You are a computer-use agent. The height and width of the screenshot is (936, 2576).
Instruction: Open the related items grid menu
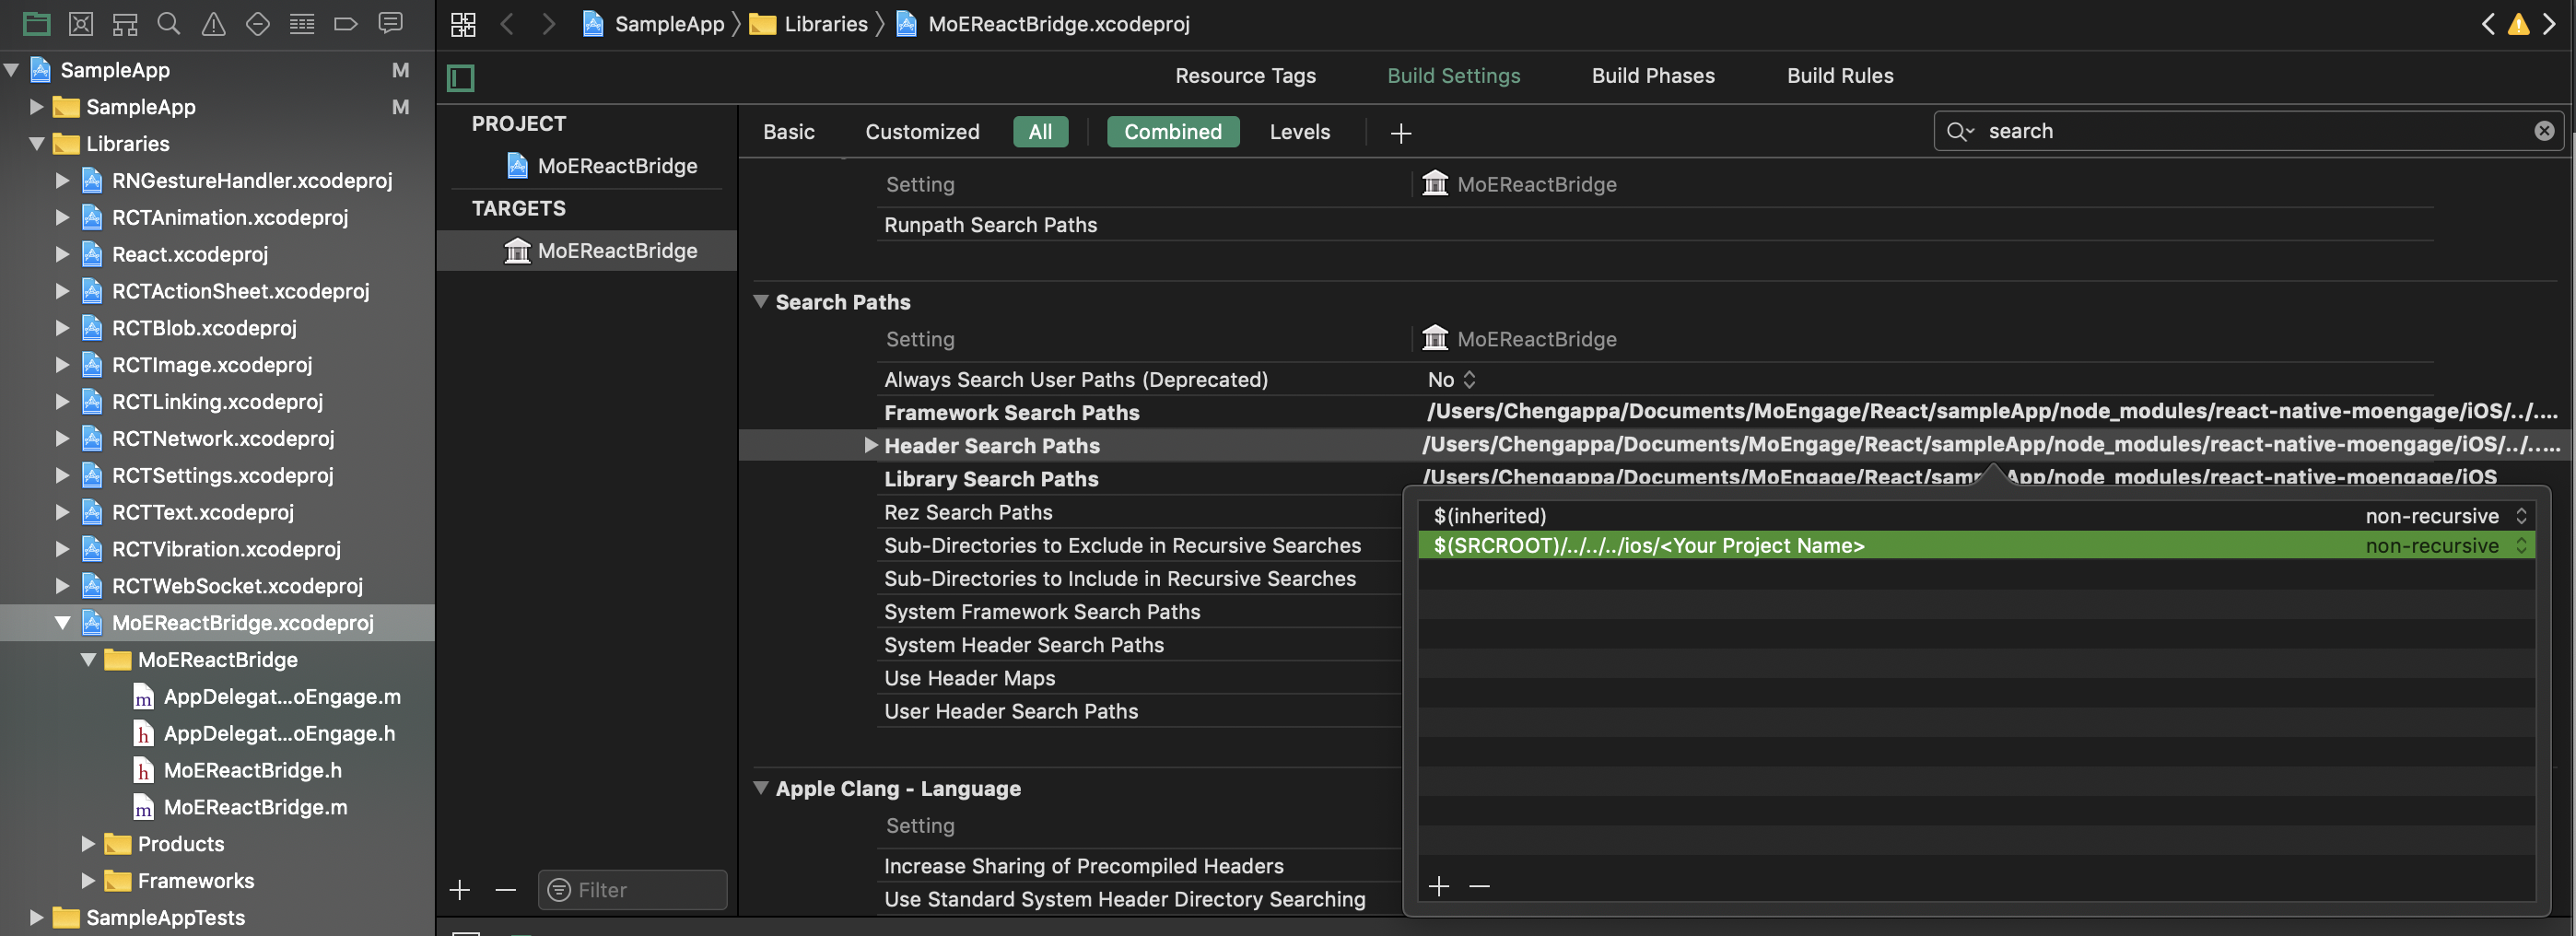[x=463, y=24]
